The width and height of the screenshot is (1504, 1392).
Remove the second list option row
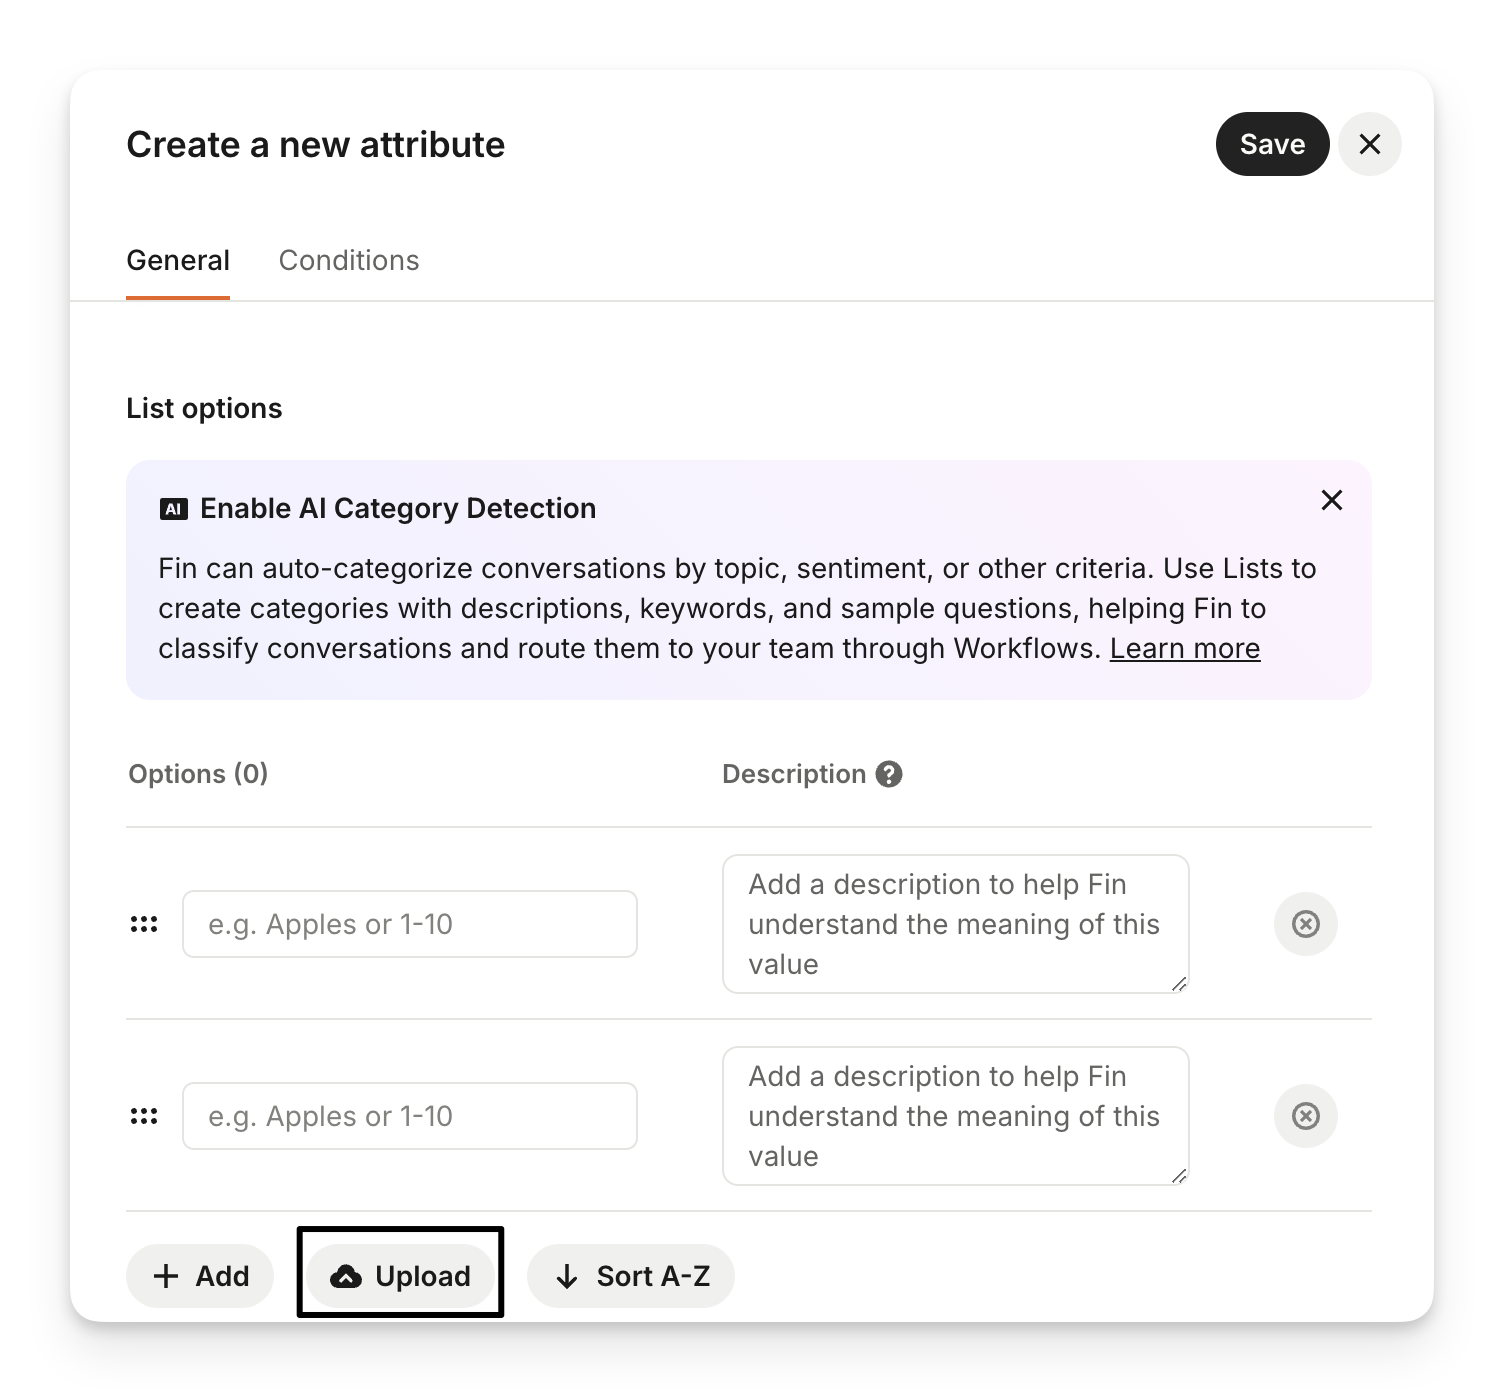[x=1305, y=1116]
